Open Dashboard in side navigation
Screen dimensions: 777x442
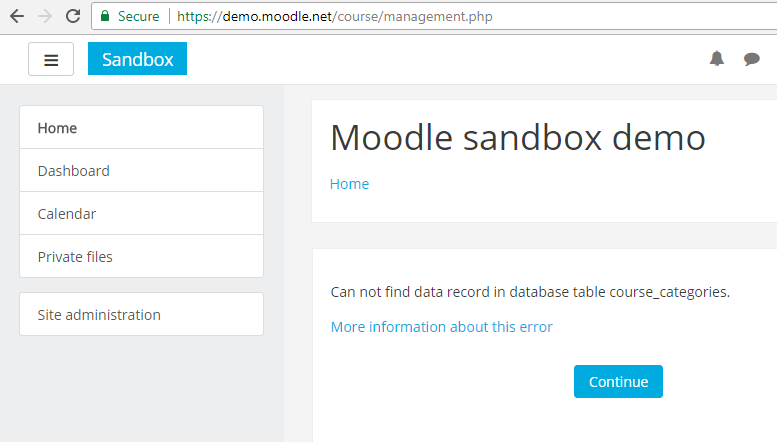pos(141,170)
